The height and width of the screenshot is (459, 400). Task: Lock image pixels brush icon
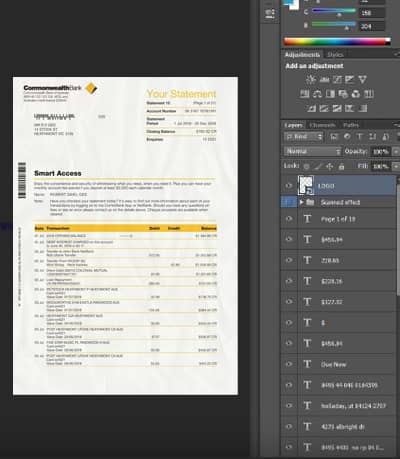(x=318, y=166)
